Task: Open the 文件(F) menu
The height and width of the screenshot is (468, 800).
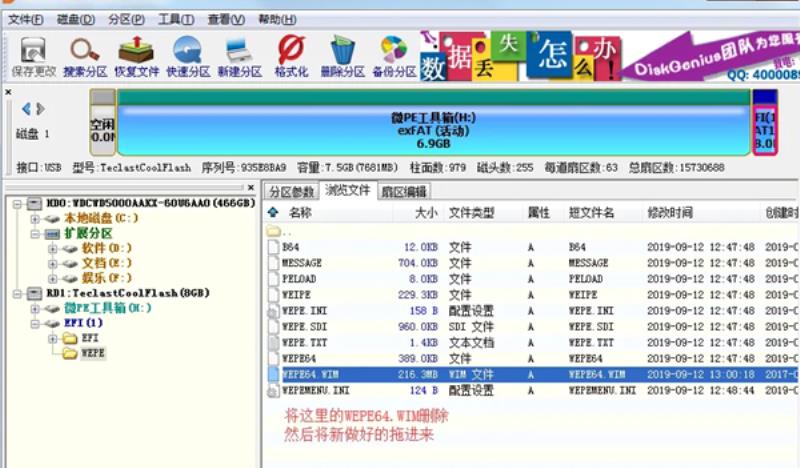Action: coord(26,19)
